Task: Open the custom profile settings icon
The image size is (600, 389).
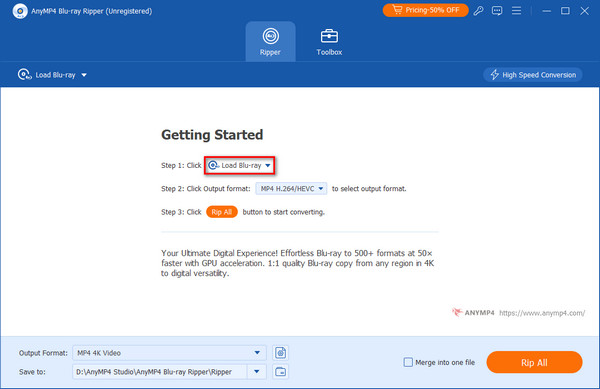Action: (x=280, y=353)
